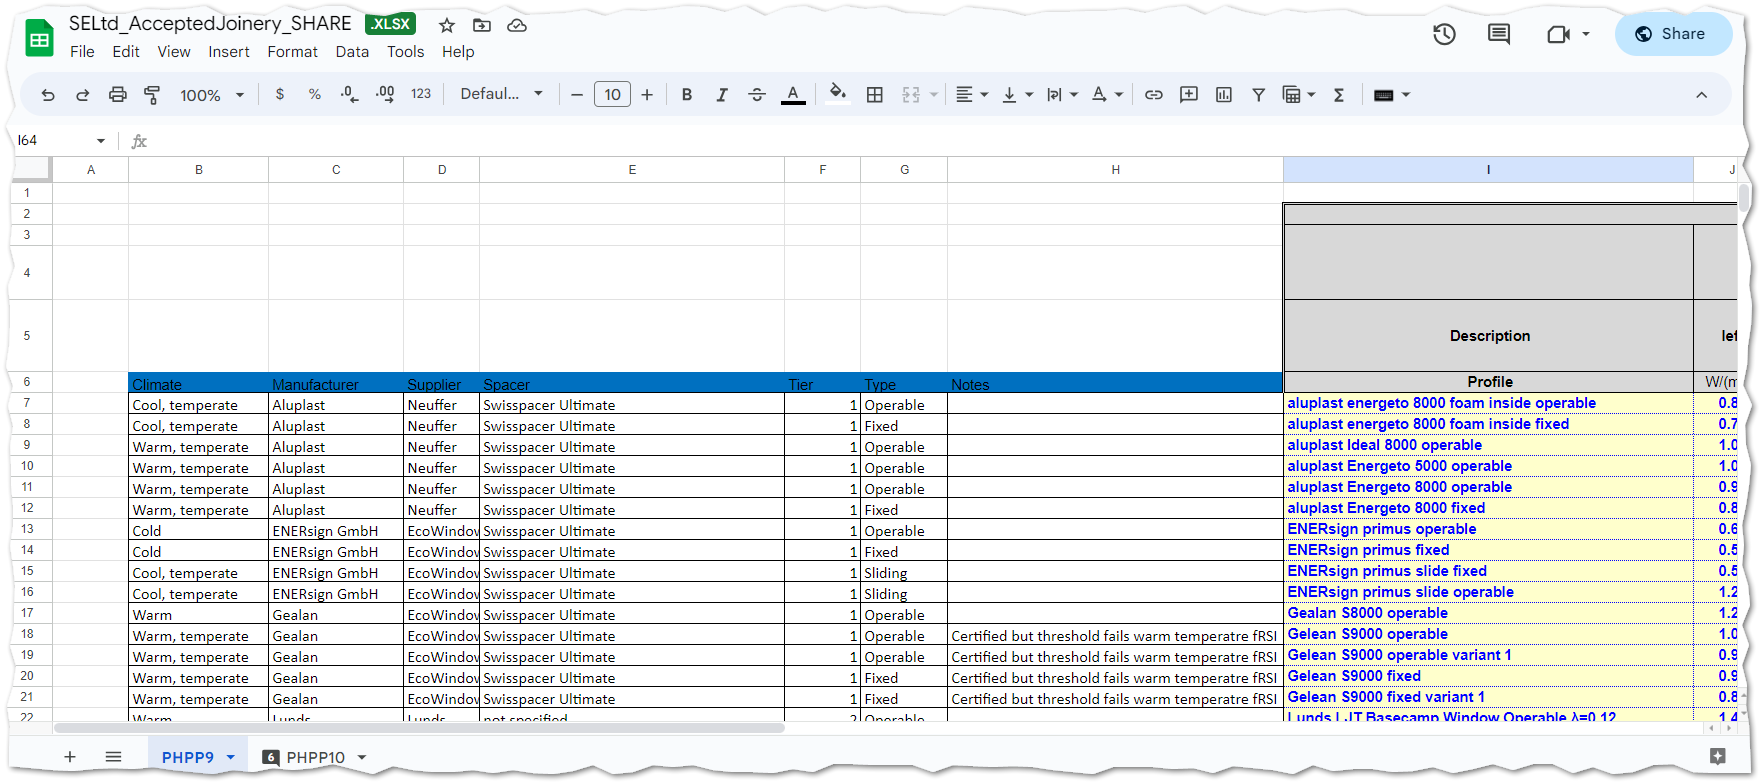Image resolution: width=1762 pixels, height=784 pixels.
Task: Open comments history icon in header
Action: (1499, 35)
